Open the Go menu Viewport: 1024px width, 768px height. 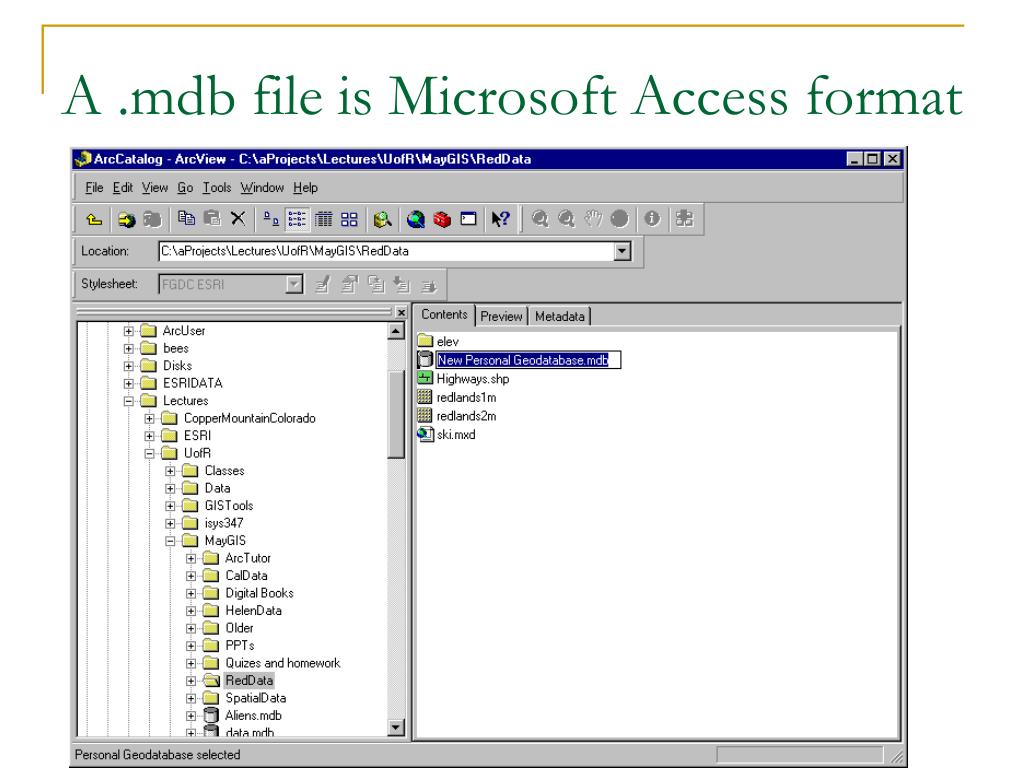point(185,187)
